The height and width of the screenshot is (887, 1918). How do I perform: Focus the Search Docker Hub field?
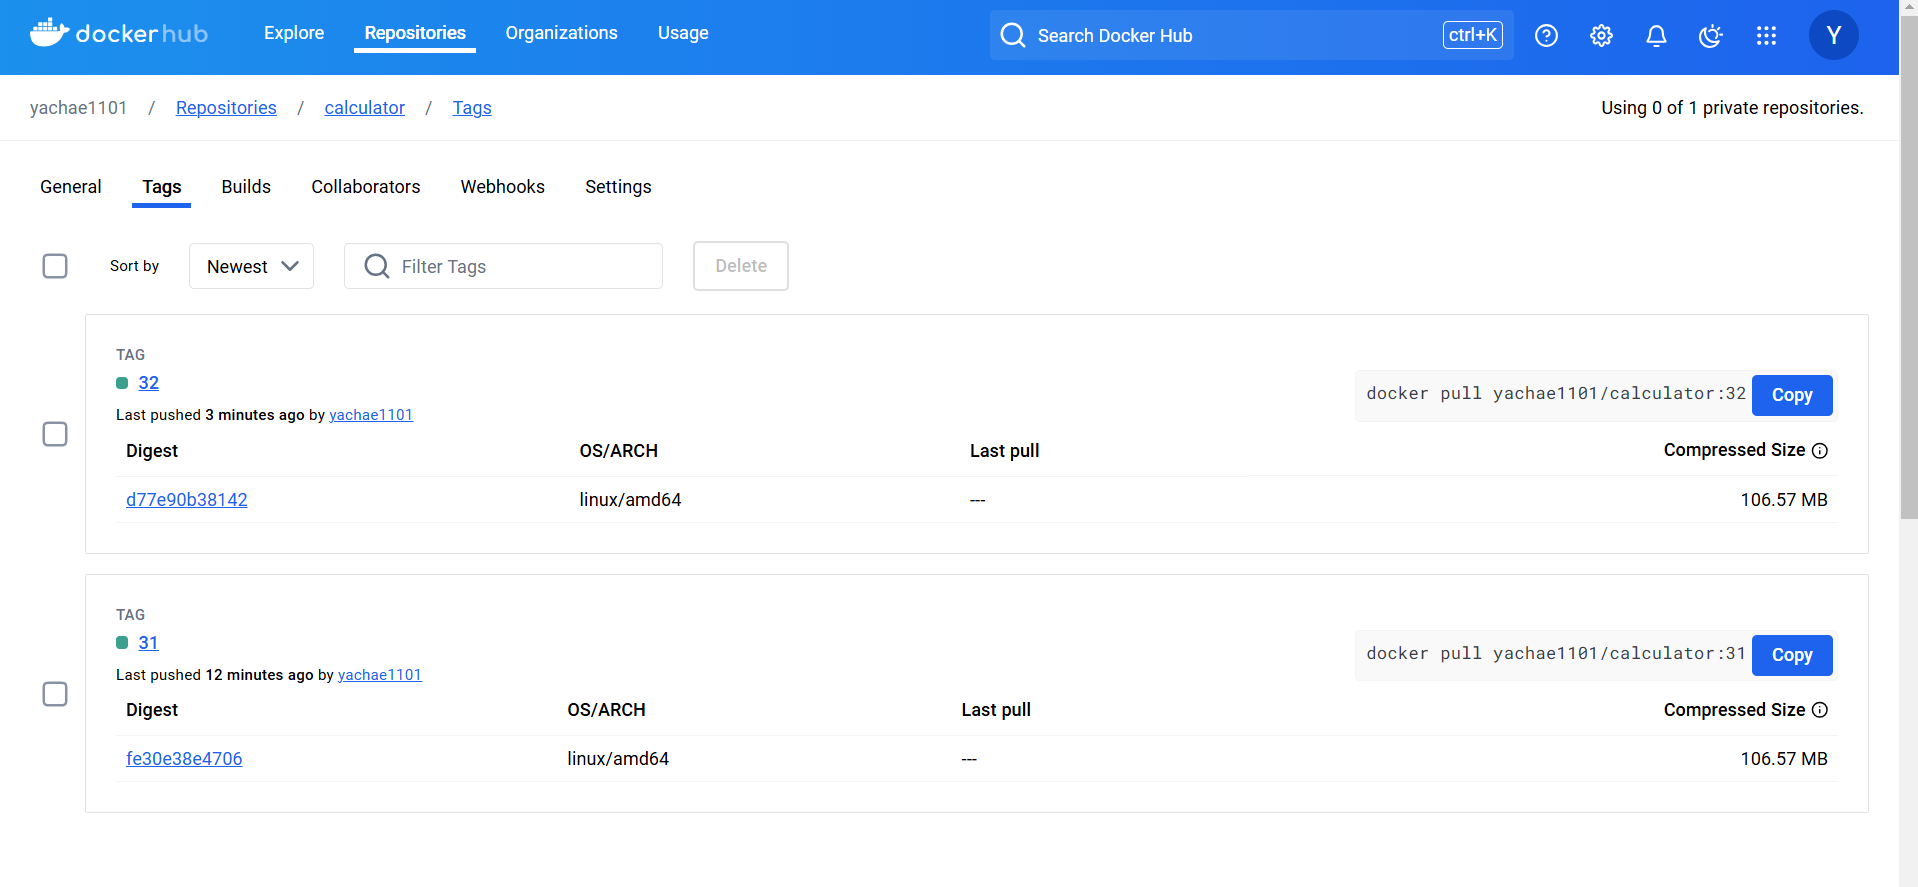click(x=1251, y=35)
